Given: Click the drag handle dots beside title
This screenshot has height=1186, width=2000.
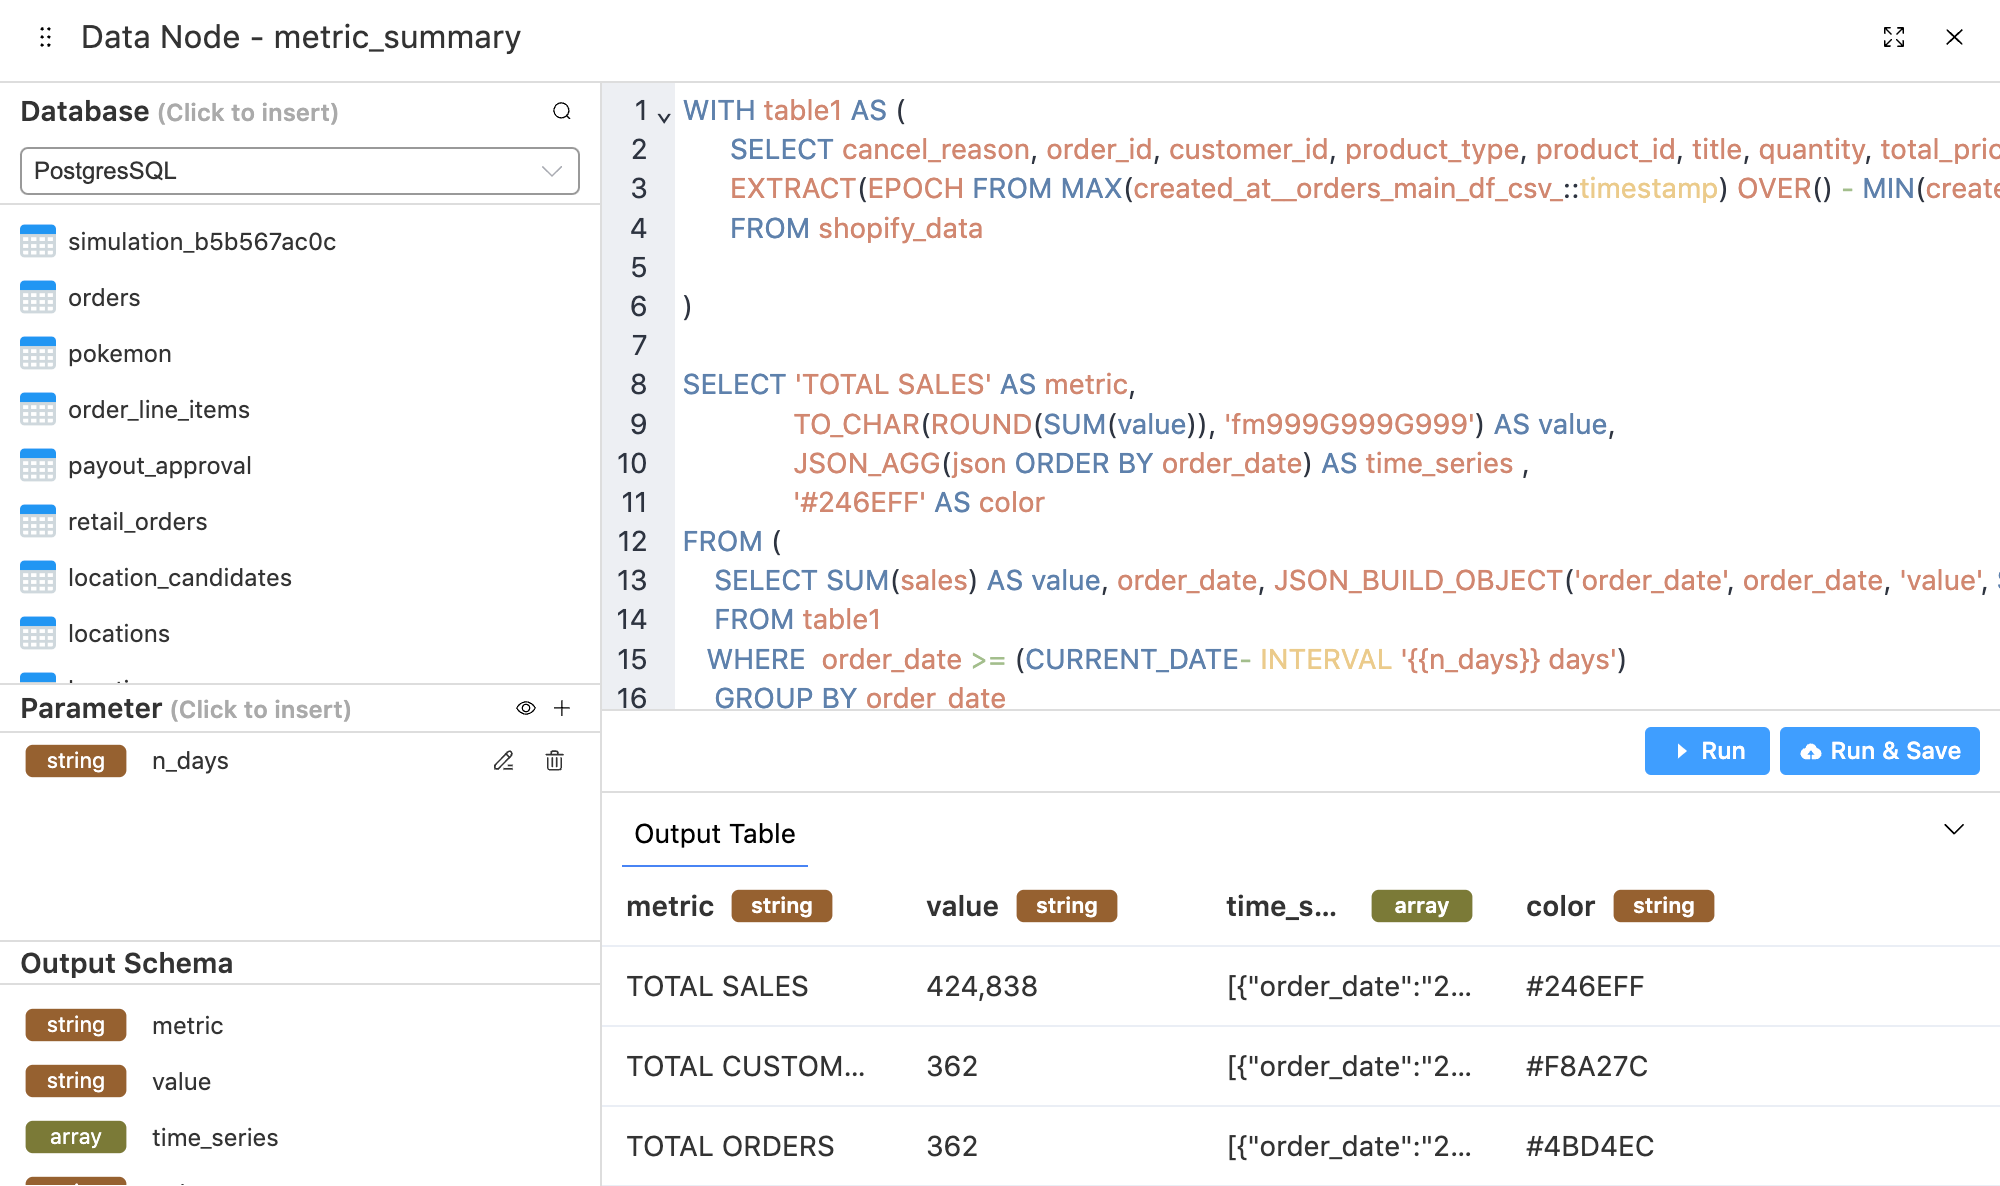Looking at the screenshot, I should pos(45,37).
